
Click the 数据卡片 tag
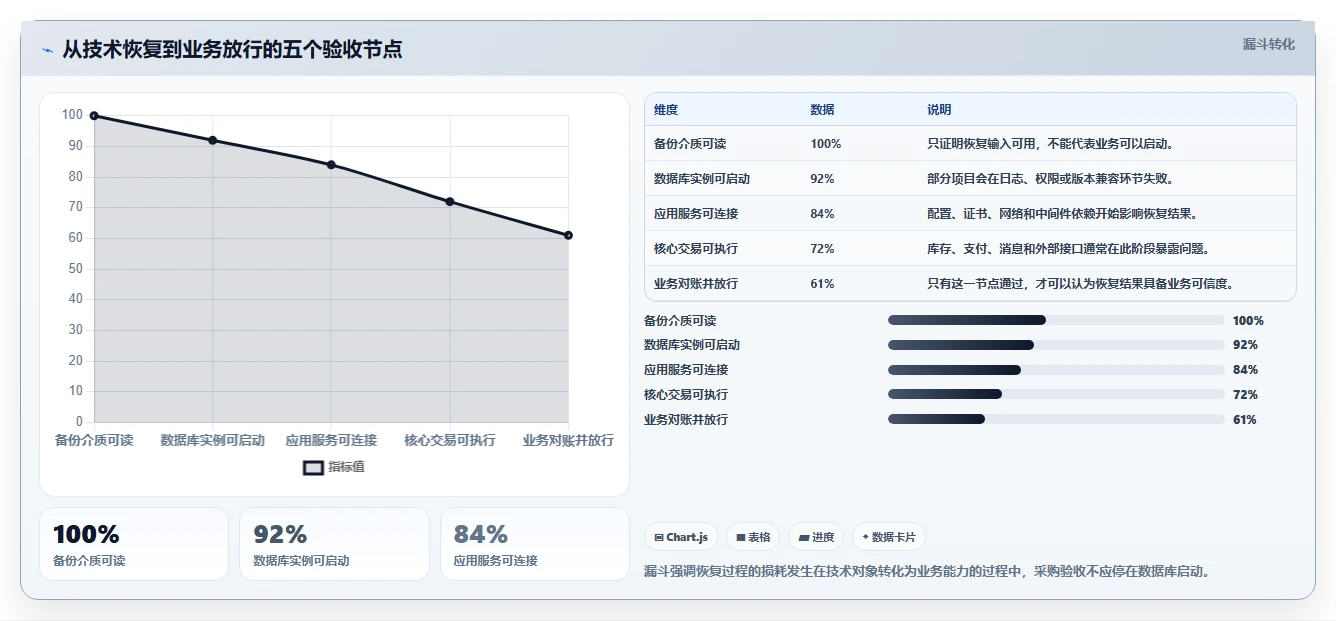(x=889, y=537)
